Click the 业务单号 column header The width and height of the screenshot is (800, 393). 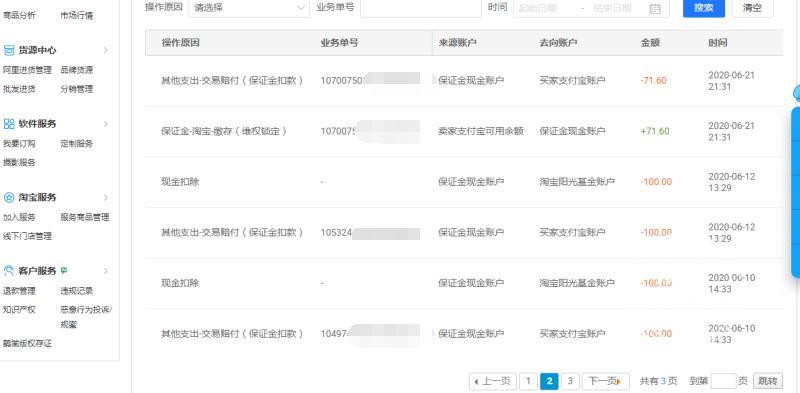point(339,43)
